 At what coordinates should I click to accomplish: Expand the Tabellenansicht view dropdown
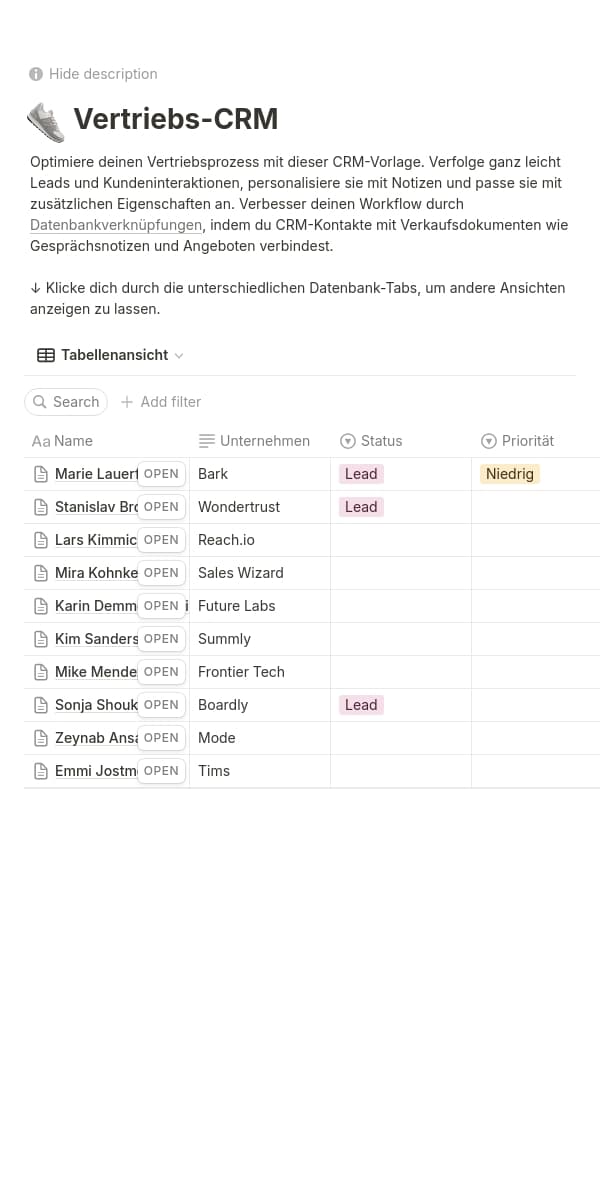(x=178, y=355)
